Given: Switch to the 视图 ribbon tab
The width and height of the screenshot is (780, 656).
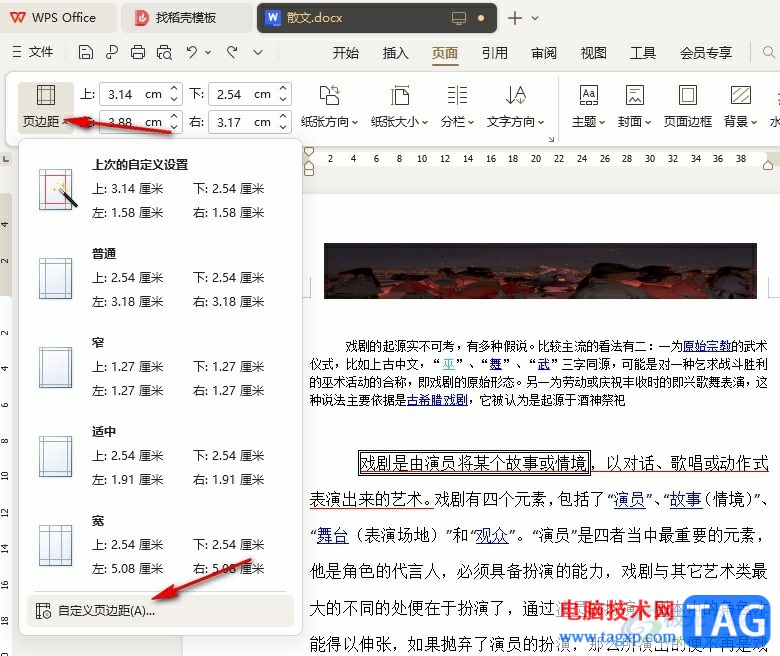Looking at the screenshot, I should coord(593,53).
